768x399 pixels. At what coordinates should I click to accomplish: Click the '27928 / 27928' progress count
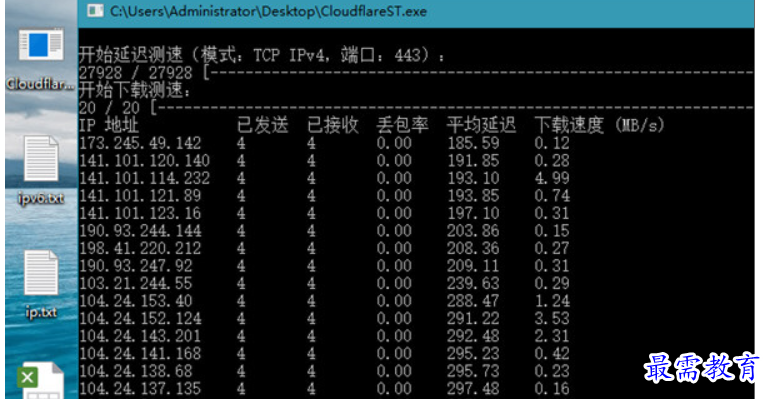136,73
